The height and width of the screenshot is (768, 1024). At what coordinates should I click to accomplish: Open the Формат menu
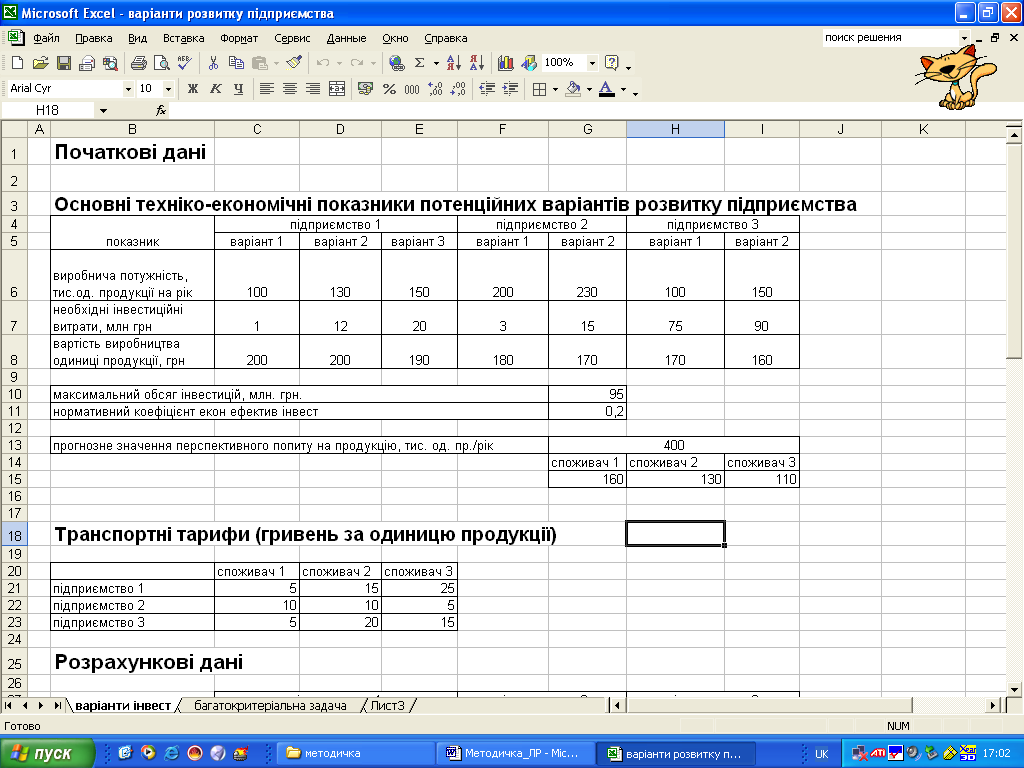pyautogui.click(x=239, y=39)
